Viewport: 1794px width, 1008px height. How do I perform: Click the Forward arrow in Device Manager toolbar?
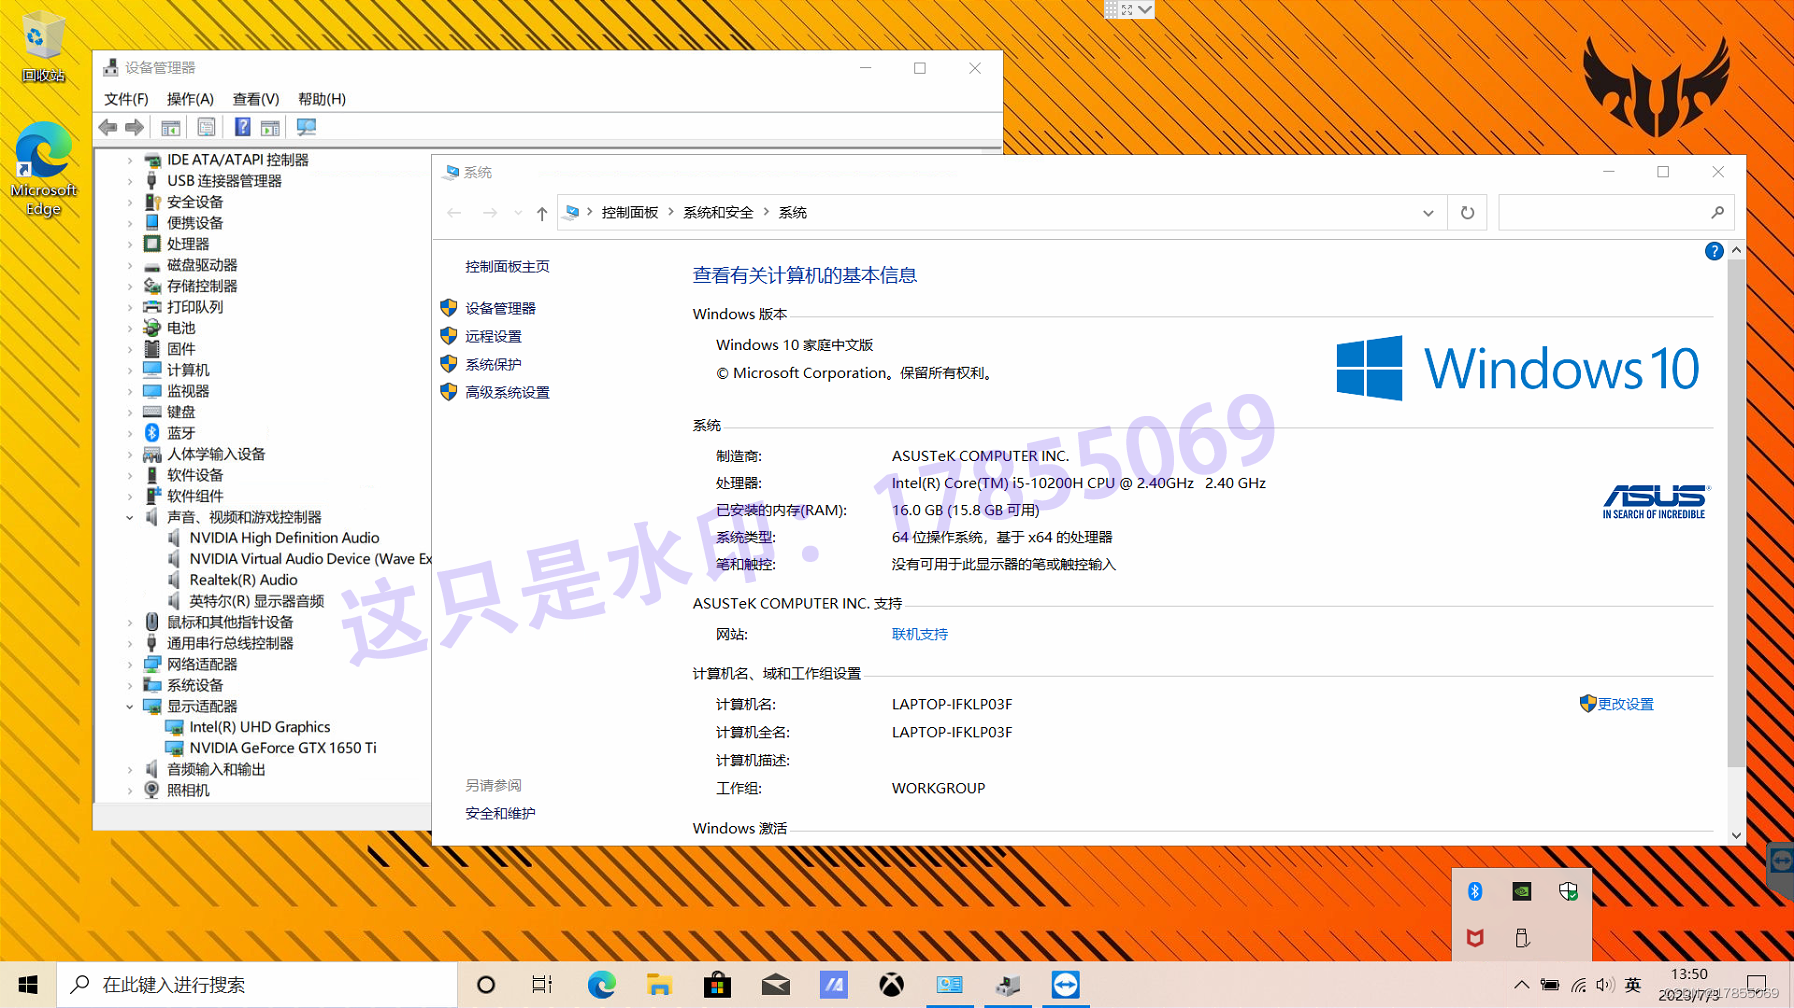pos(134,127)
